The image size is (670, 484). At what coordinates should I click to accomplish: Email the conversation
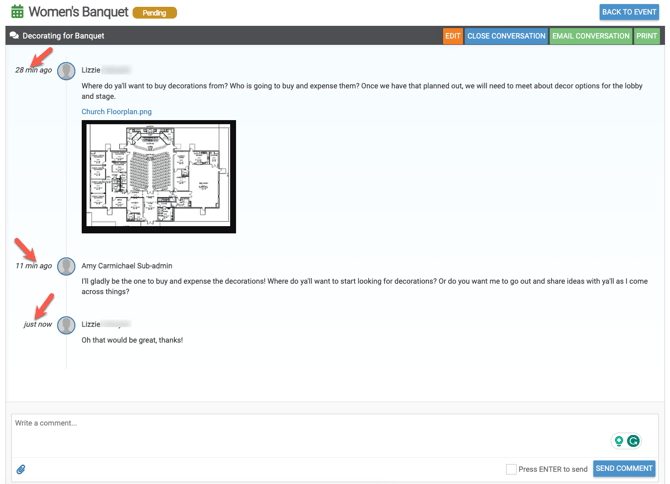[590, 36]
